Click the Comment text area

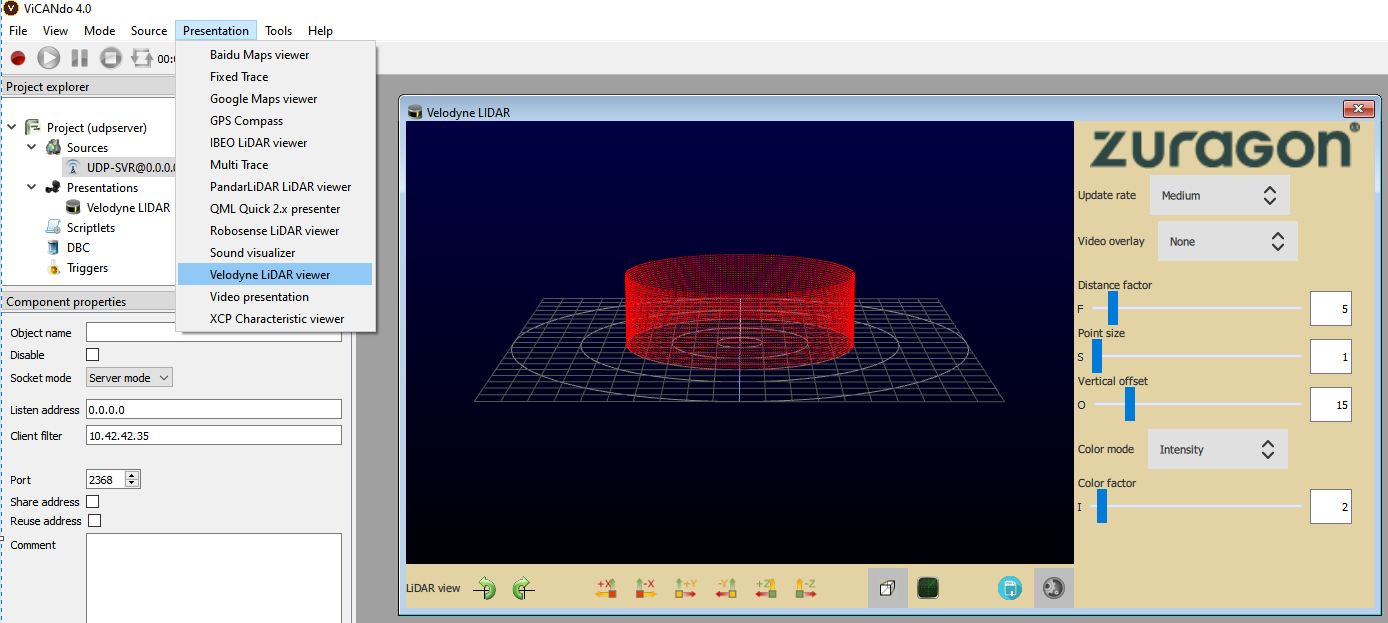coord(214,578)
